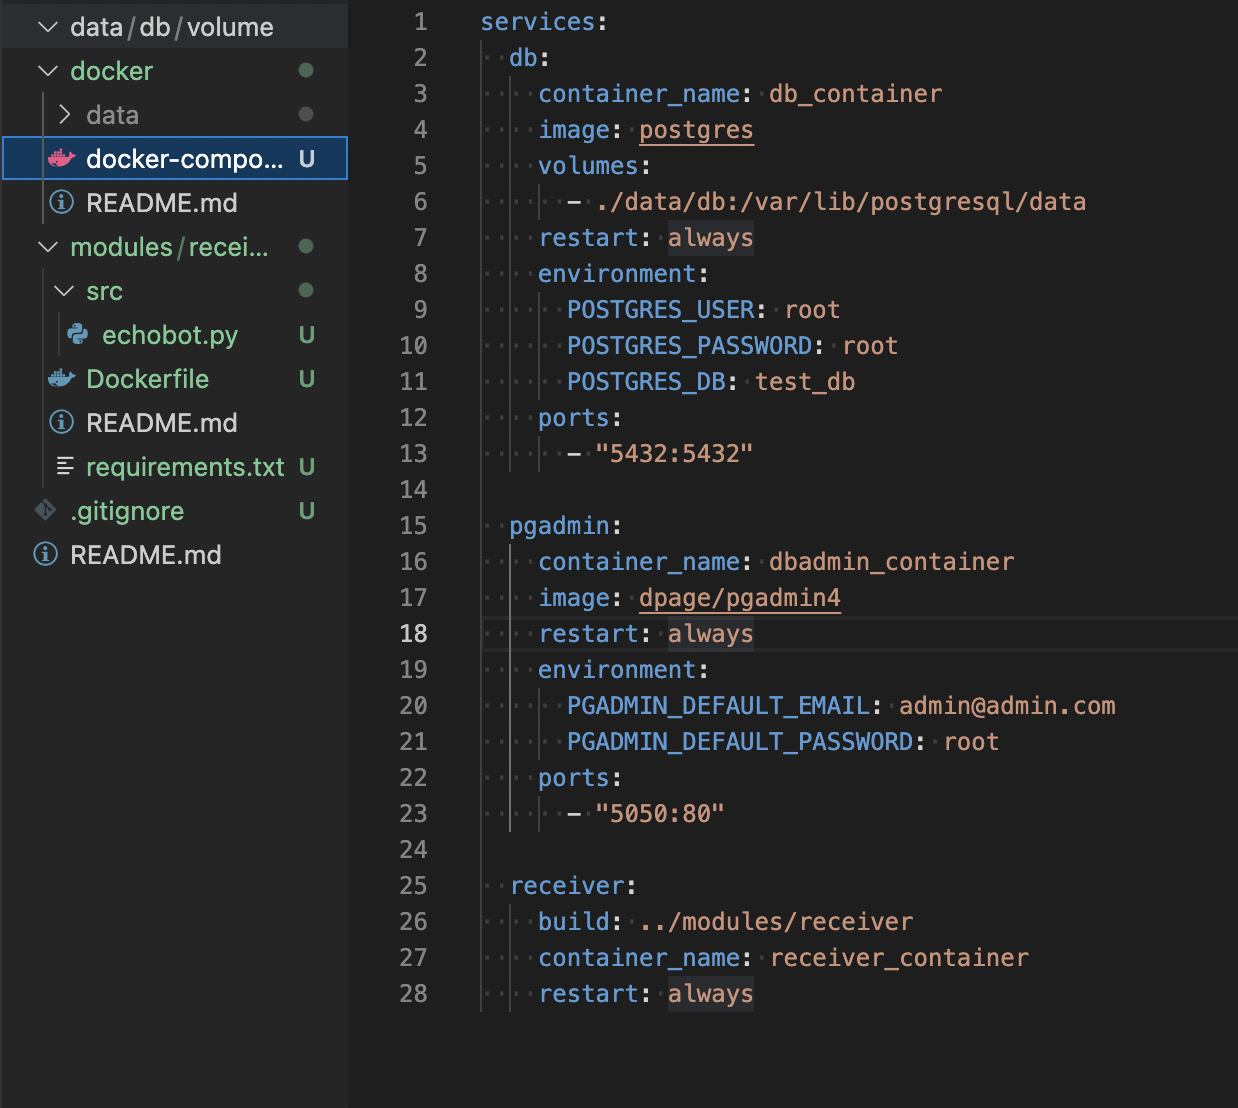Click the Dockerfile whale icon
Image resolution: width=1238 pixels, height=1108 pixels.
(62, 378)
